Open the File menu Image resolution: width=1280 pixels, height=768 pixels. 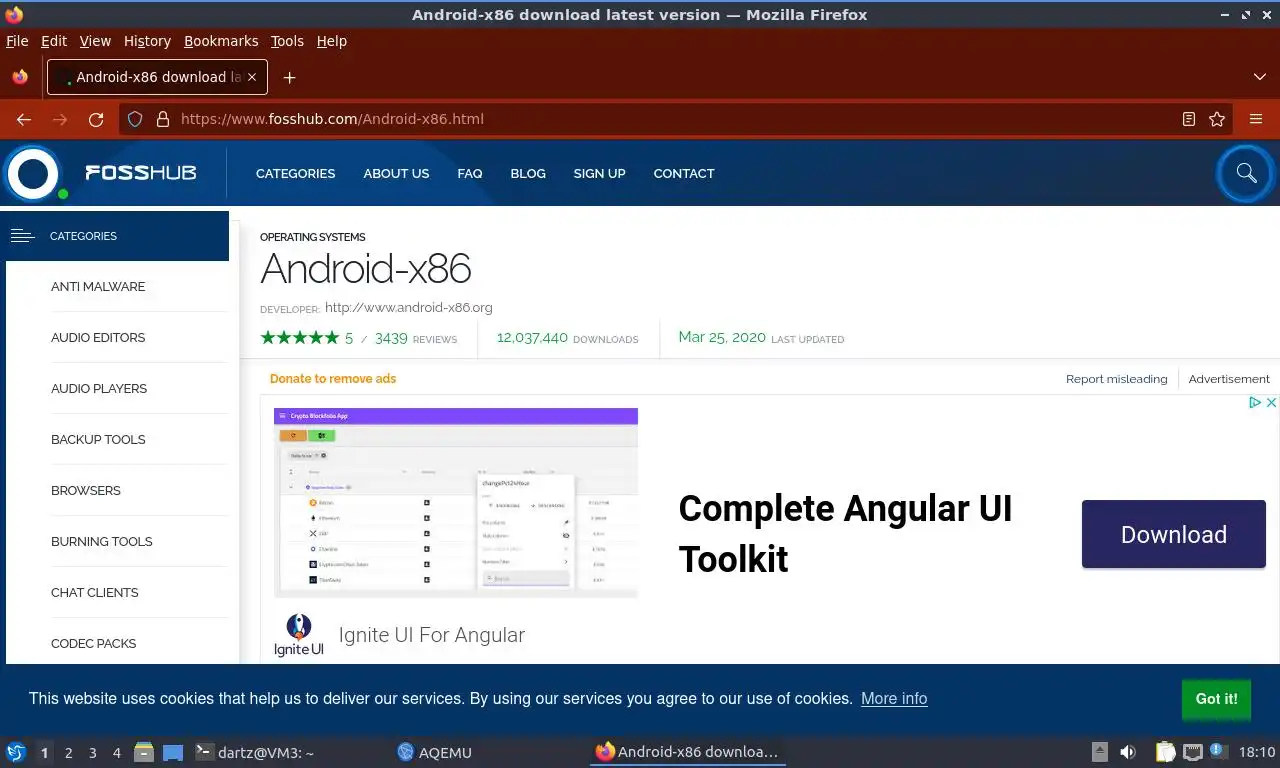pyautogui.click(x=17, y=41)
